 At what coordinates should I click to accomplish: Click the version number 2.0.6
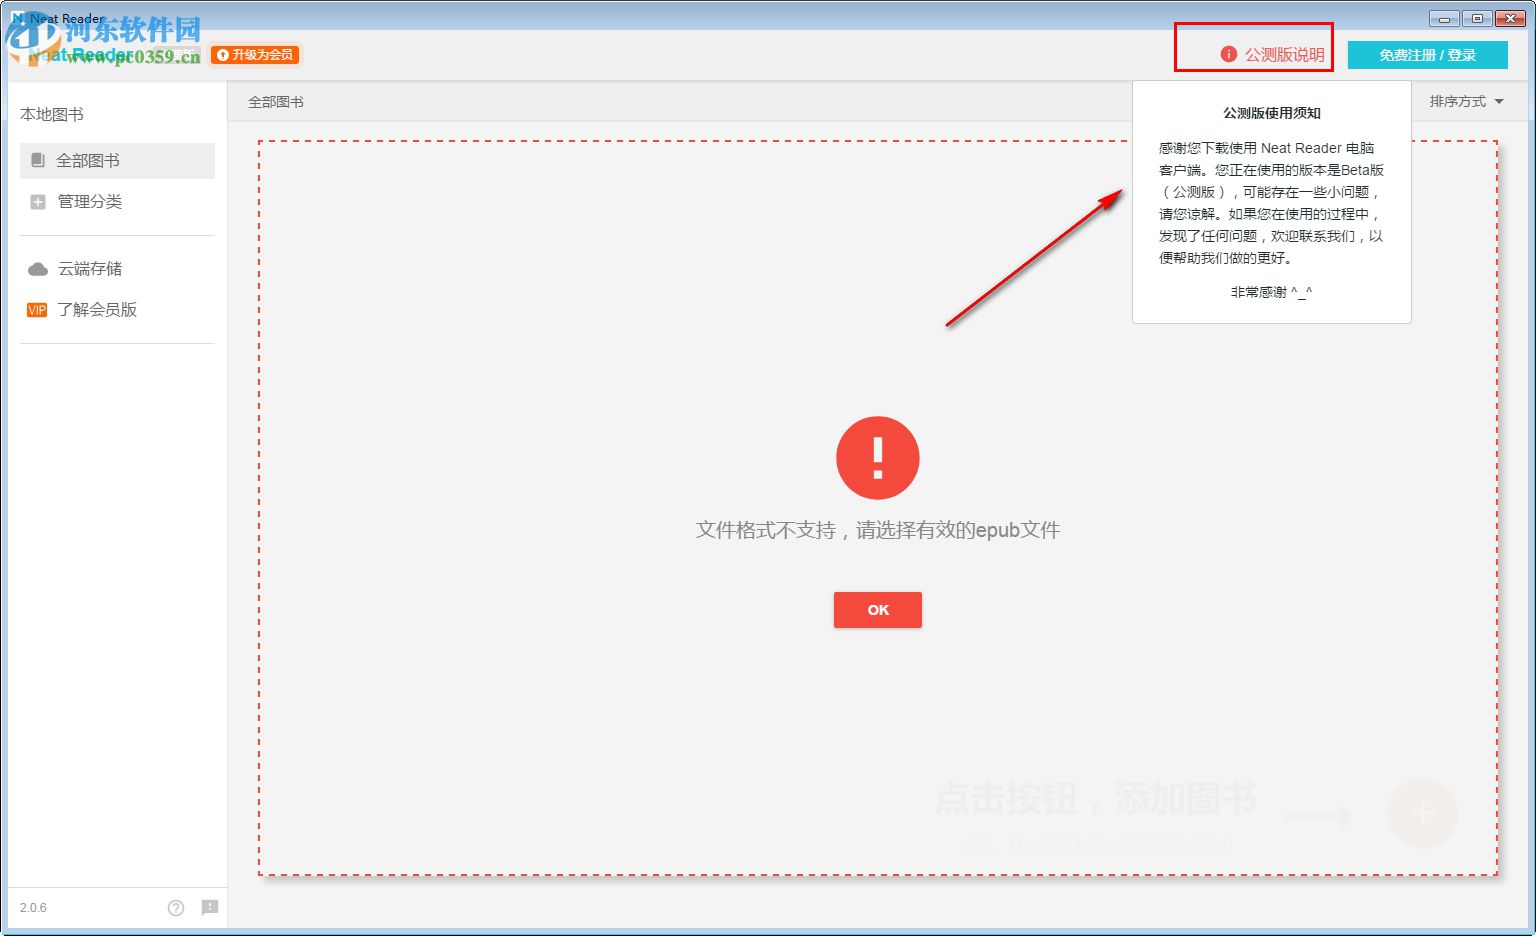pyautogui.click(x=33, y=908)
